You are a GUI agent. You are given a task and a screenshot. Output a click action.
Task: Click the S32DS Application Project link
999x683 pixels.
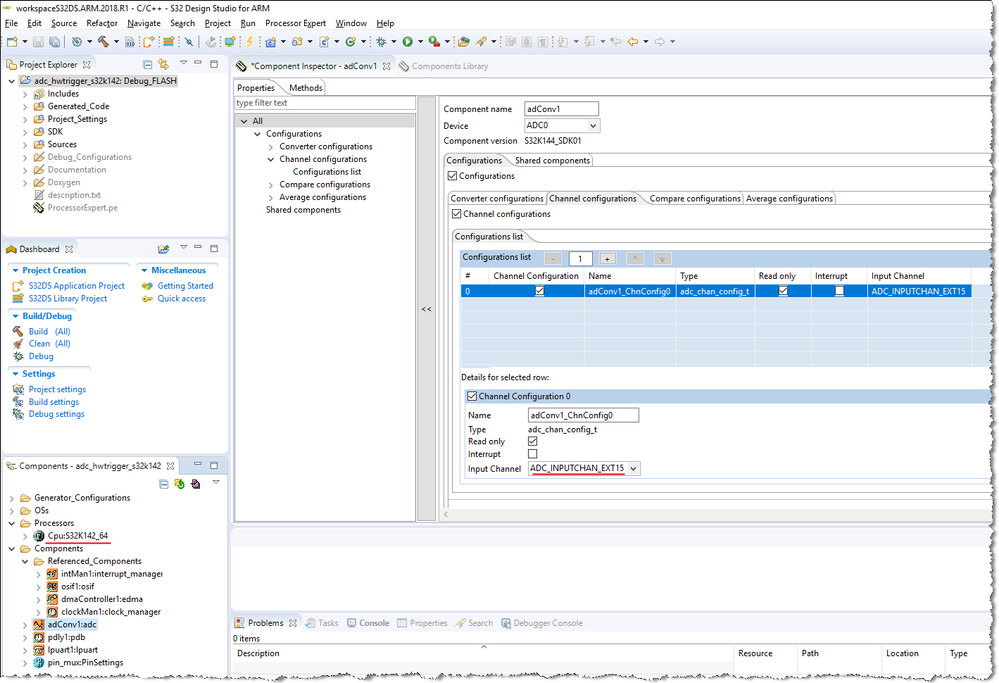76,286
